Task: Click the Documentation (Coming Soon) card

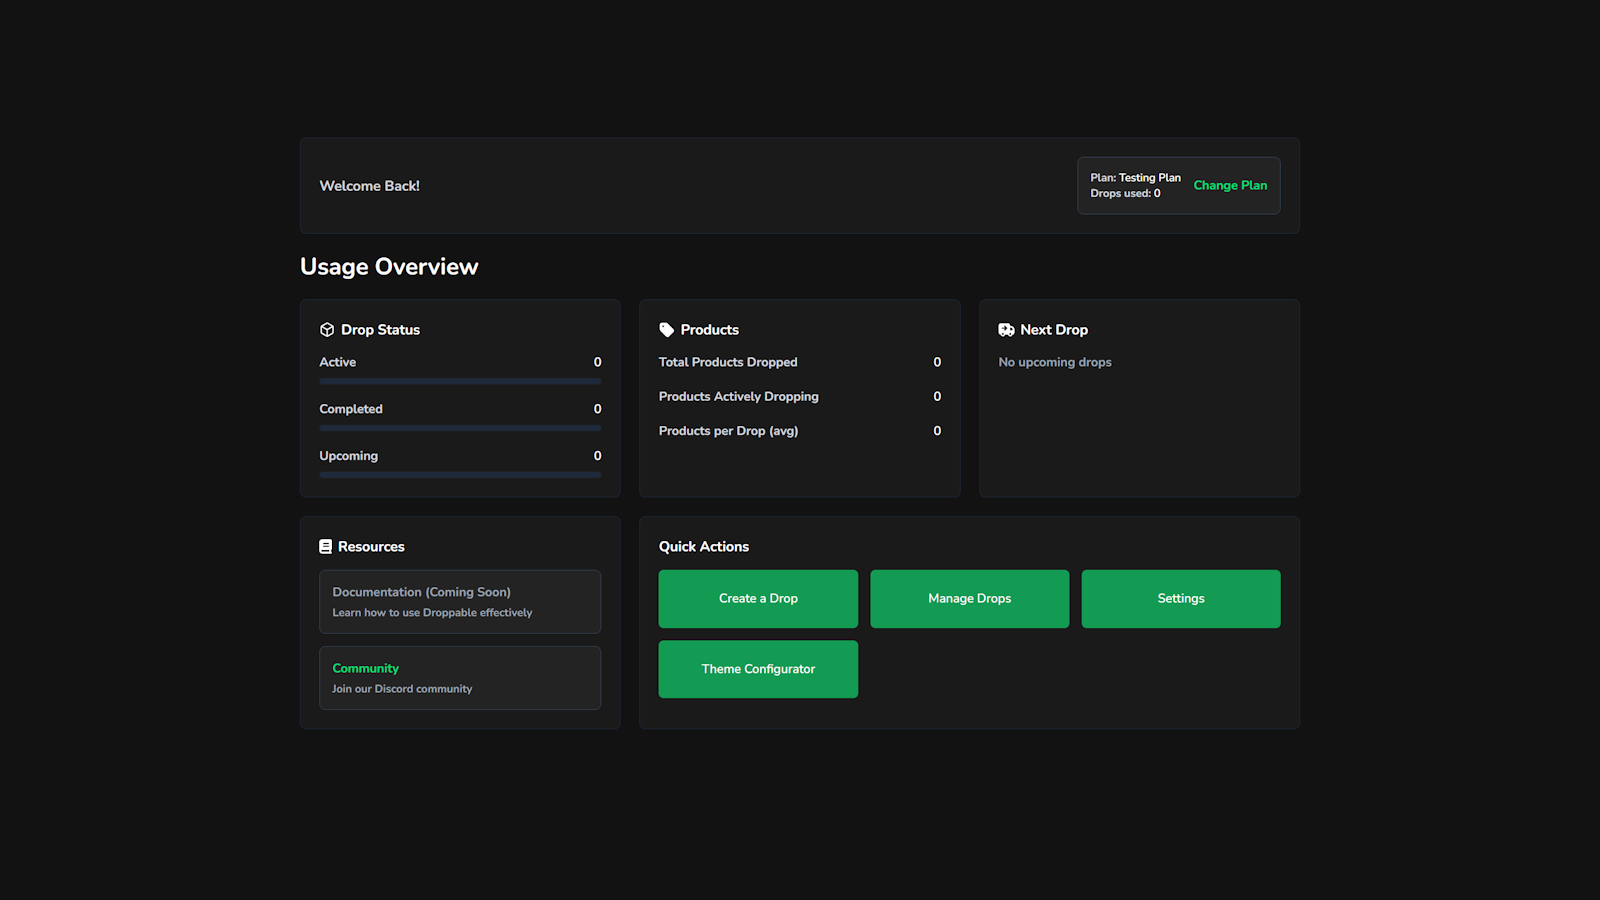Action: [x=459, y=601]
